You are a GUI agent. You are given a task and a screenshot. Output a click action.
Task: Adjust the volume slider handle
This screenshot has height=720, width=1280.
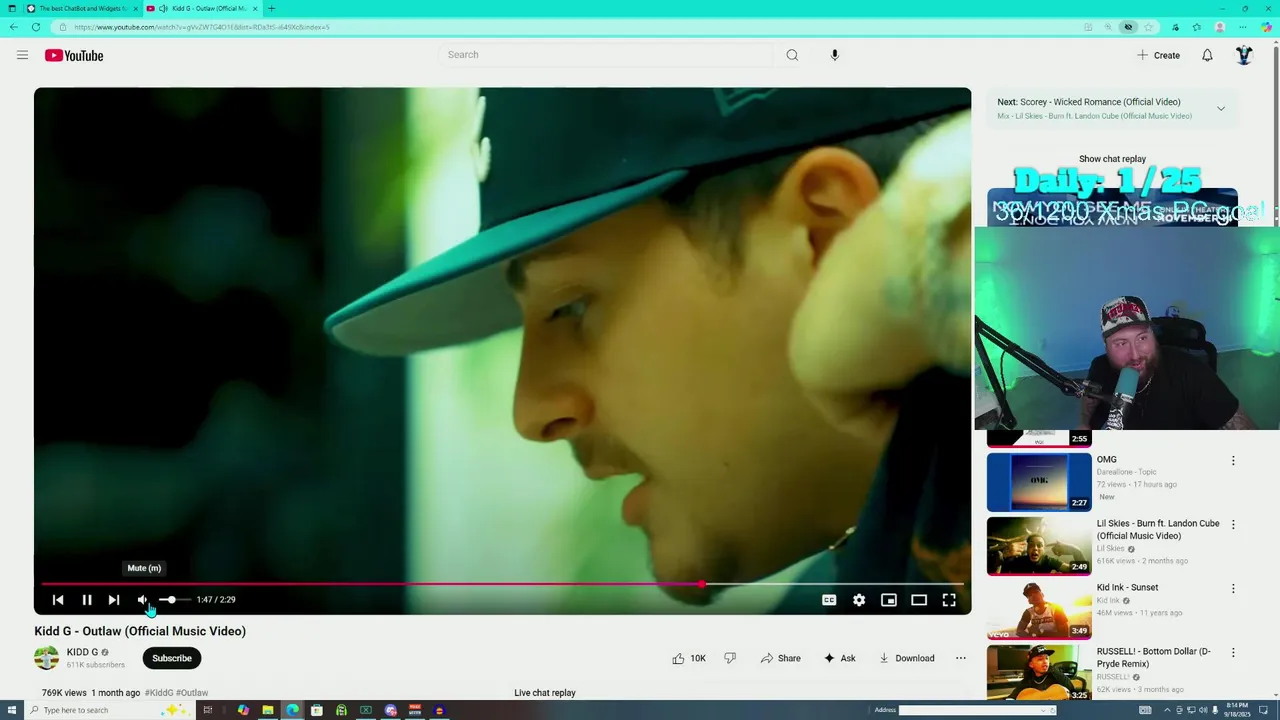click(x=171, y=600)
